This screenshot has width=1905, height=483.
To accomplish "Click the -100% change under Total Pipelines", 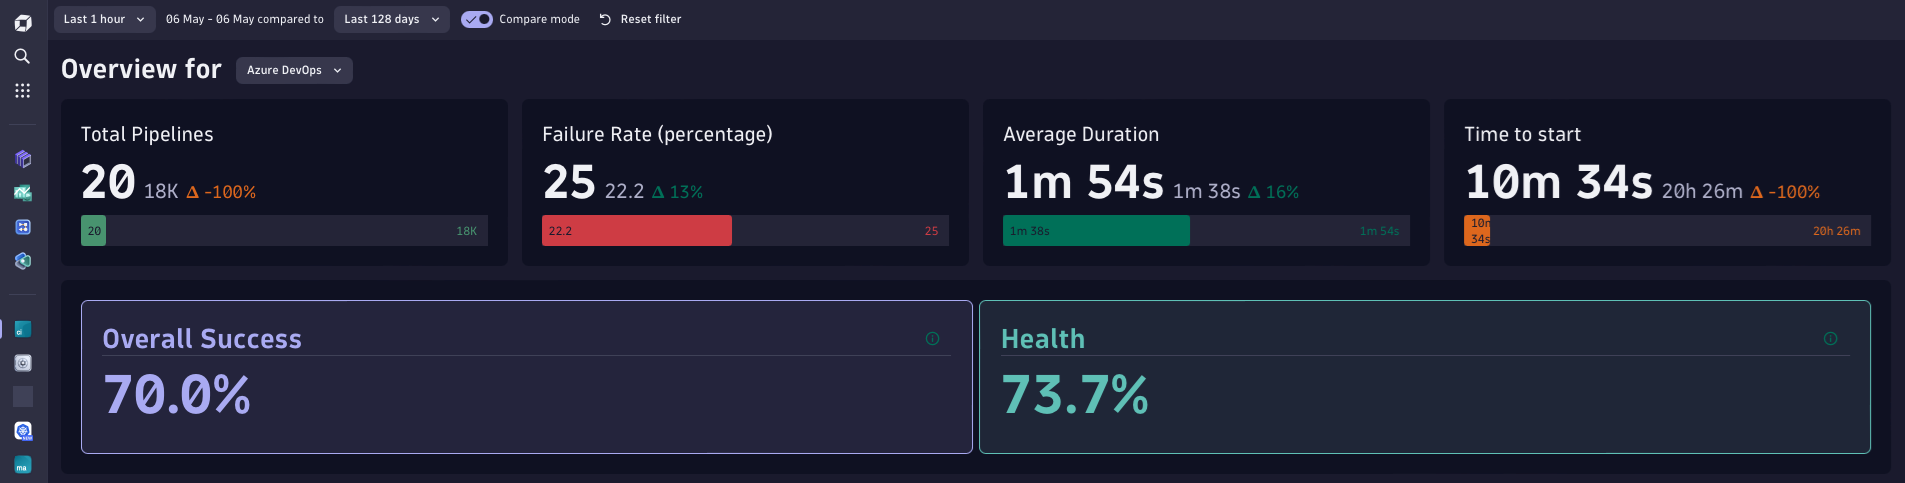I will (x=221, y=192).
